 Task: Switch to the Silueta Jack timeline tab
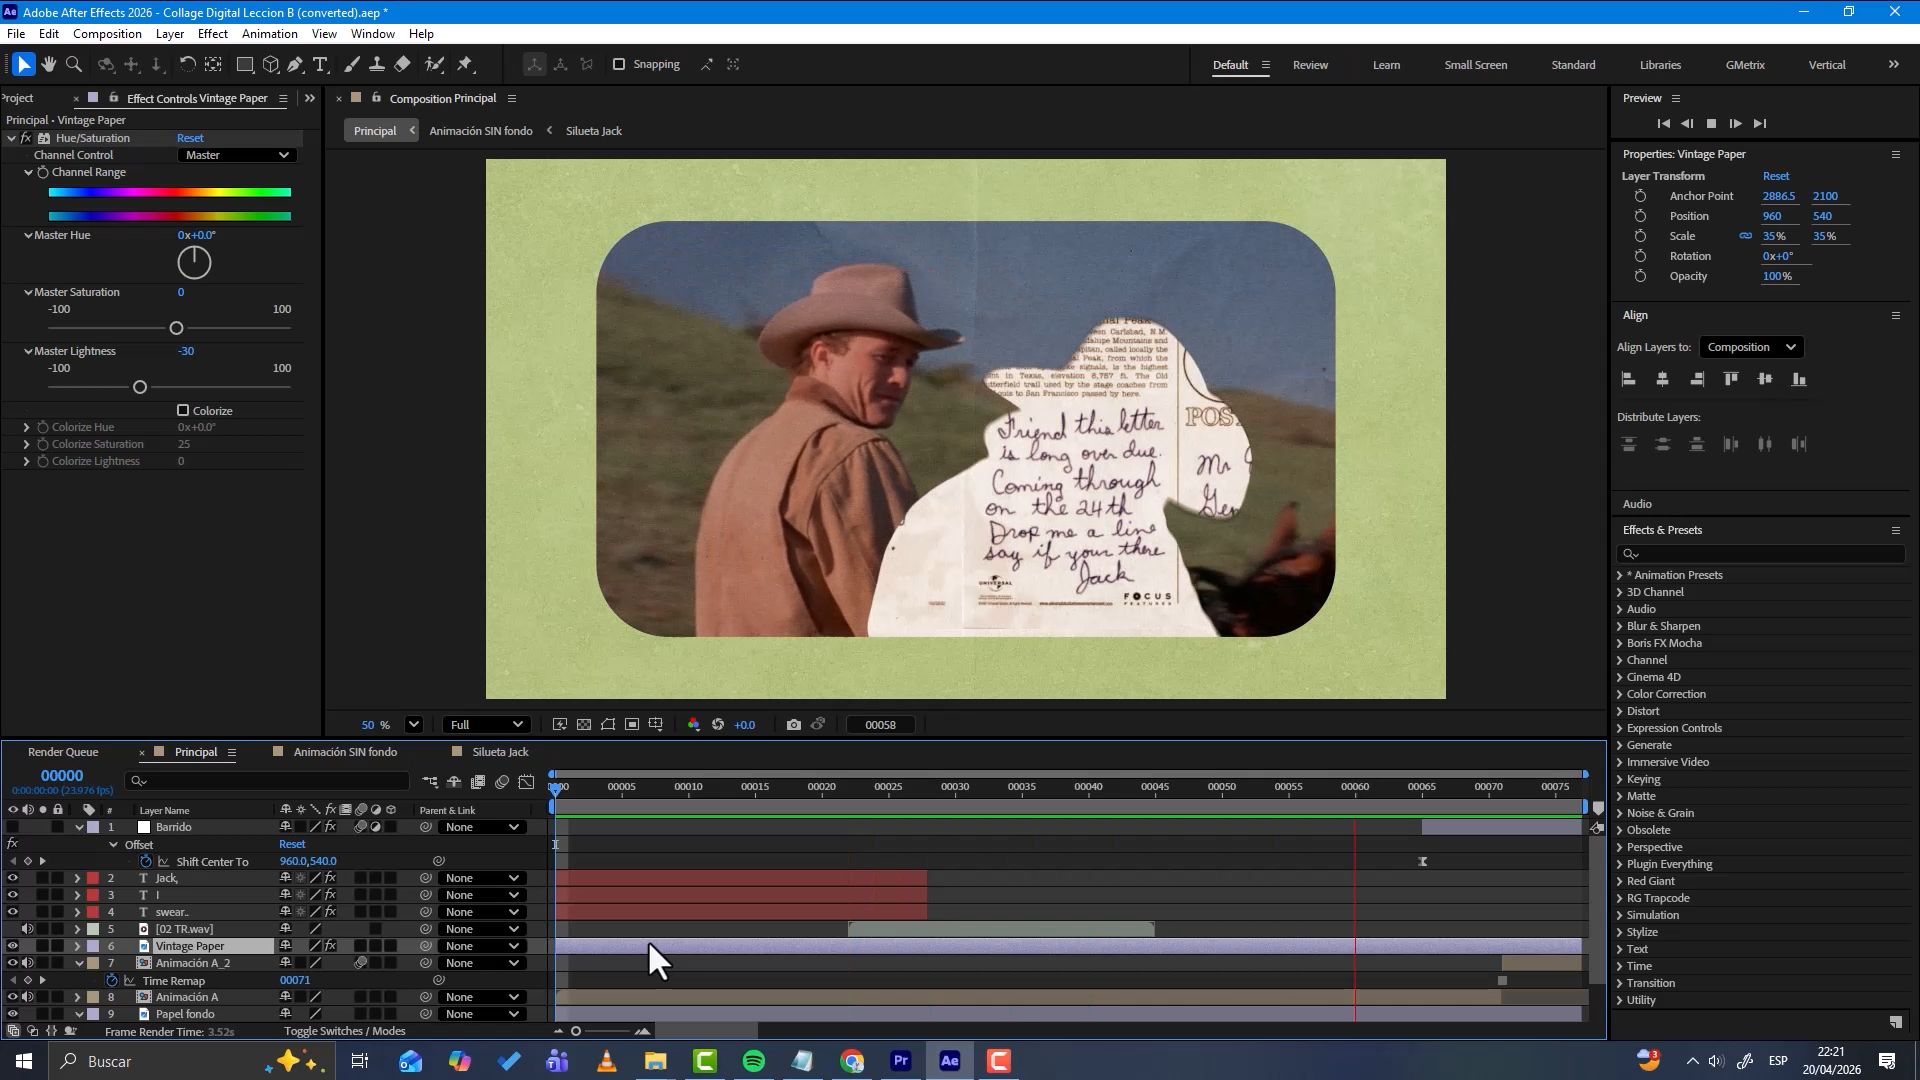500,752
